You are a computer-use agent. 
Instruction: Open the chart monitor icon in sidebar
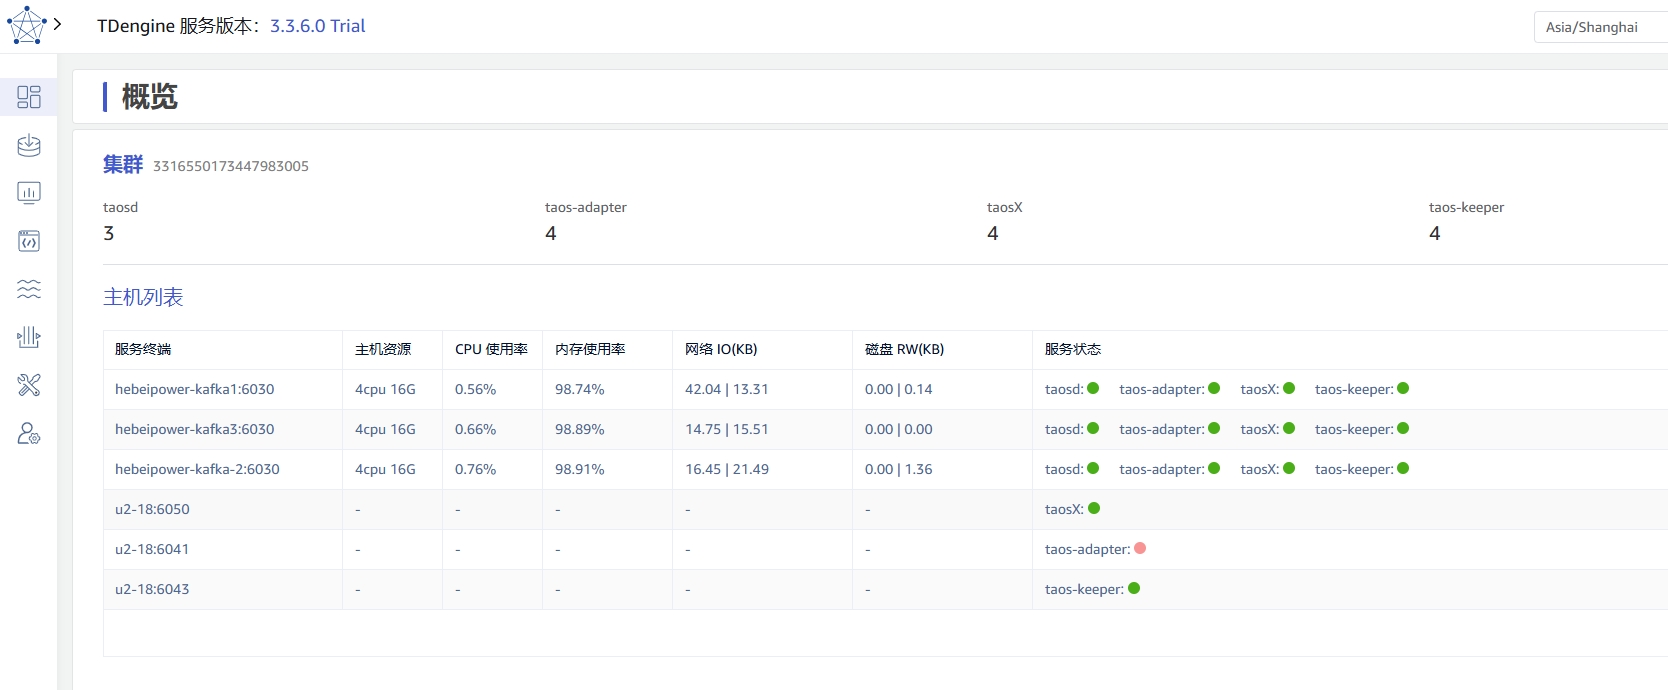[x=29, y=193]
